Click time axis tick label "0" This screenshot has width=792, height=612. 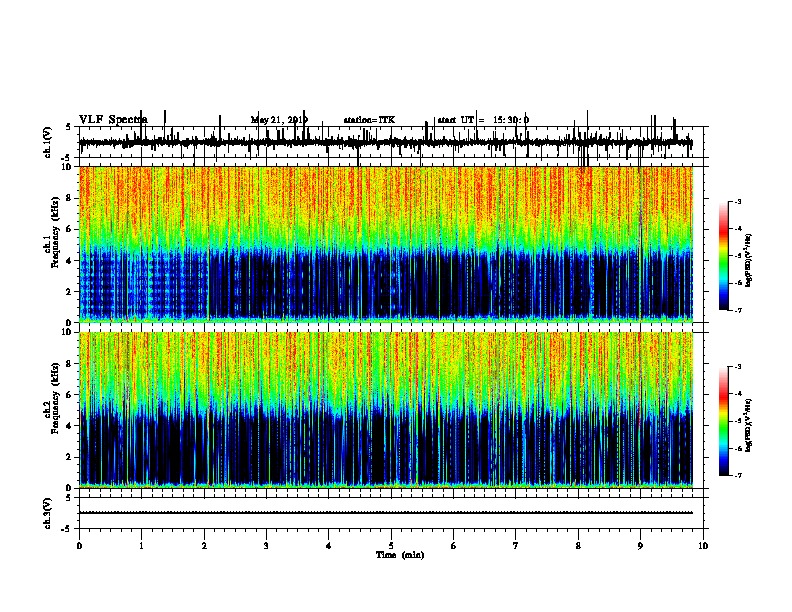[79, 546]
